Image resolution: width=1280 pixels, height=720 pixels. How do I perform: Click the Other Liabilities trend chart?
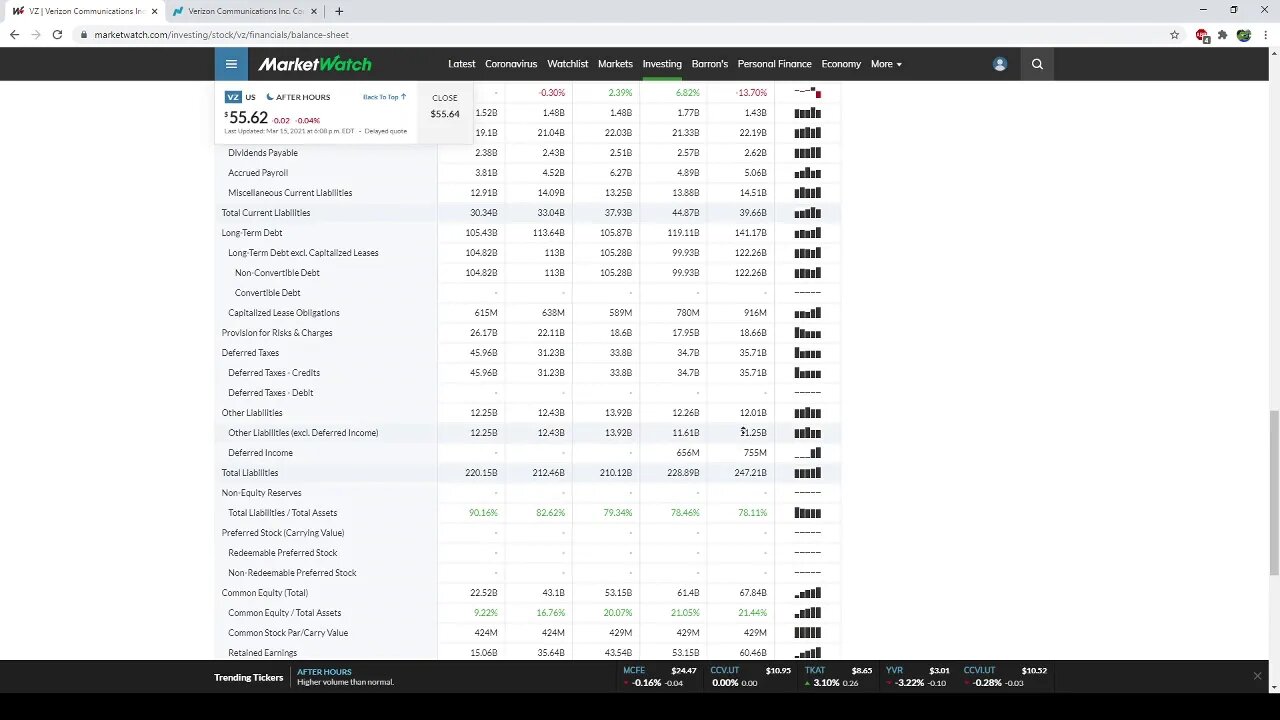pyautogui.click(x=807, y=413)
